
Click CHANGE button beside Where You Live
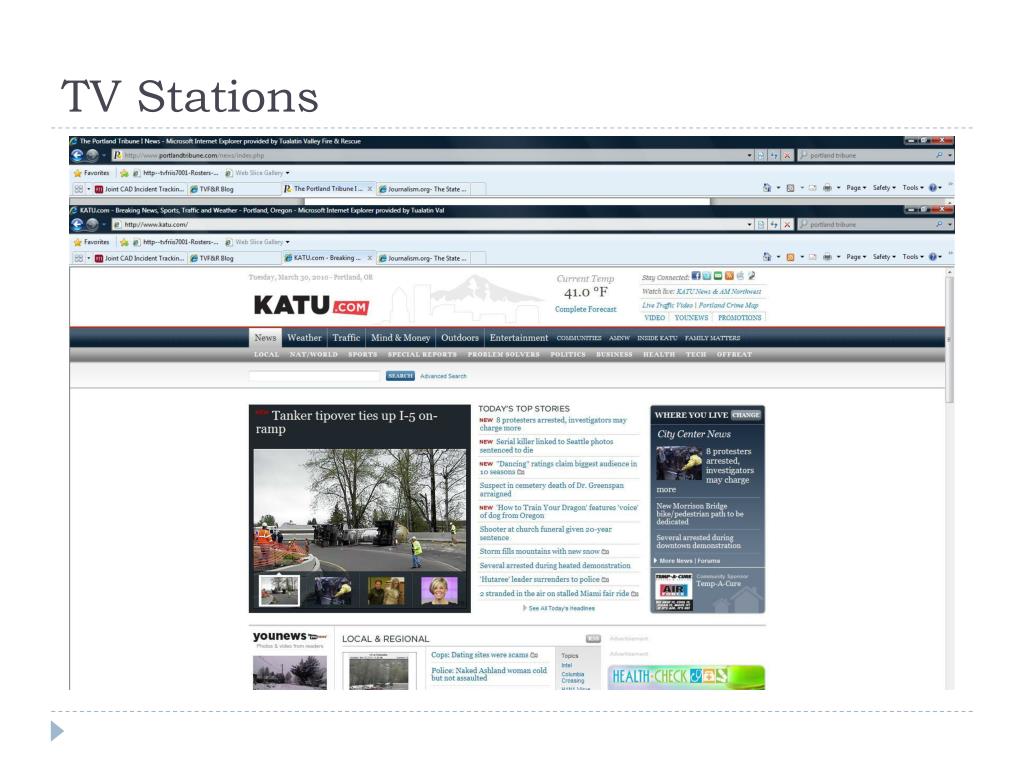coord(746,415)
